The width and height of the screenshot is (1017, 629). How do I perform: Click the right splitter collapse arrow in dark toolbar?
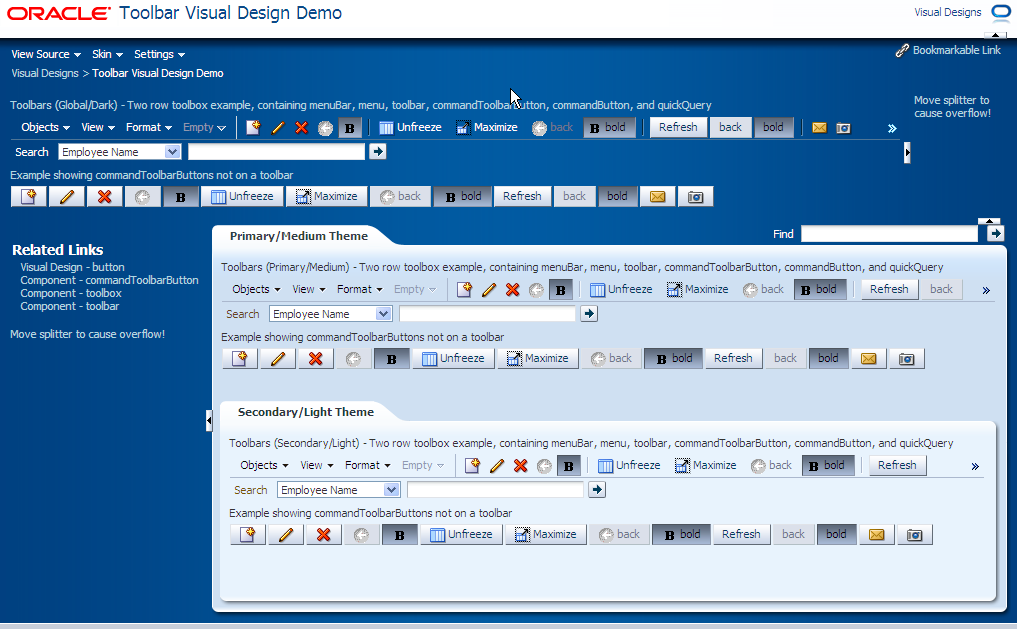point(907,152)
